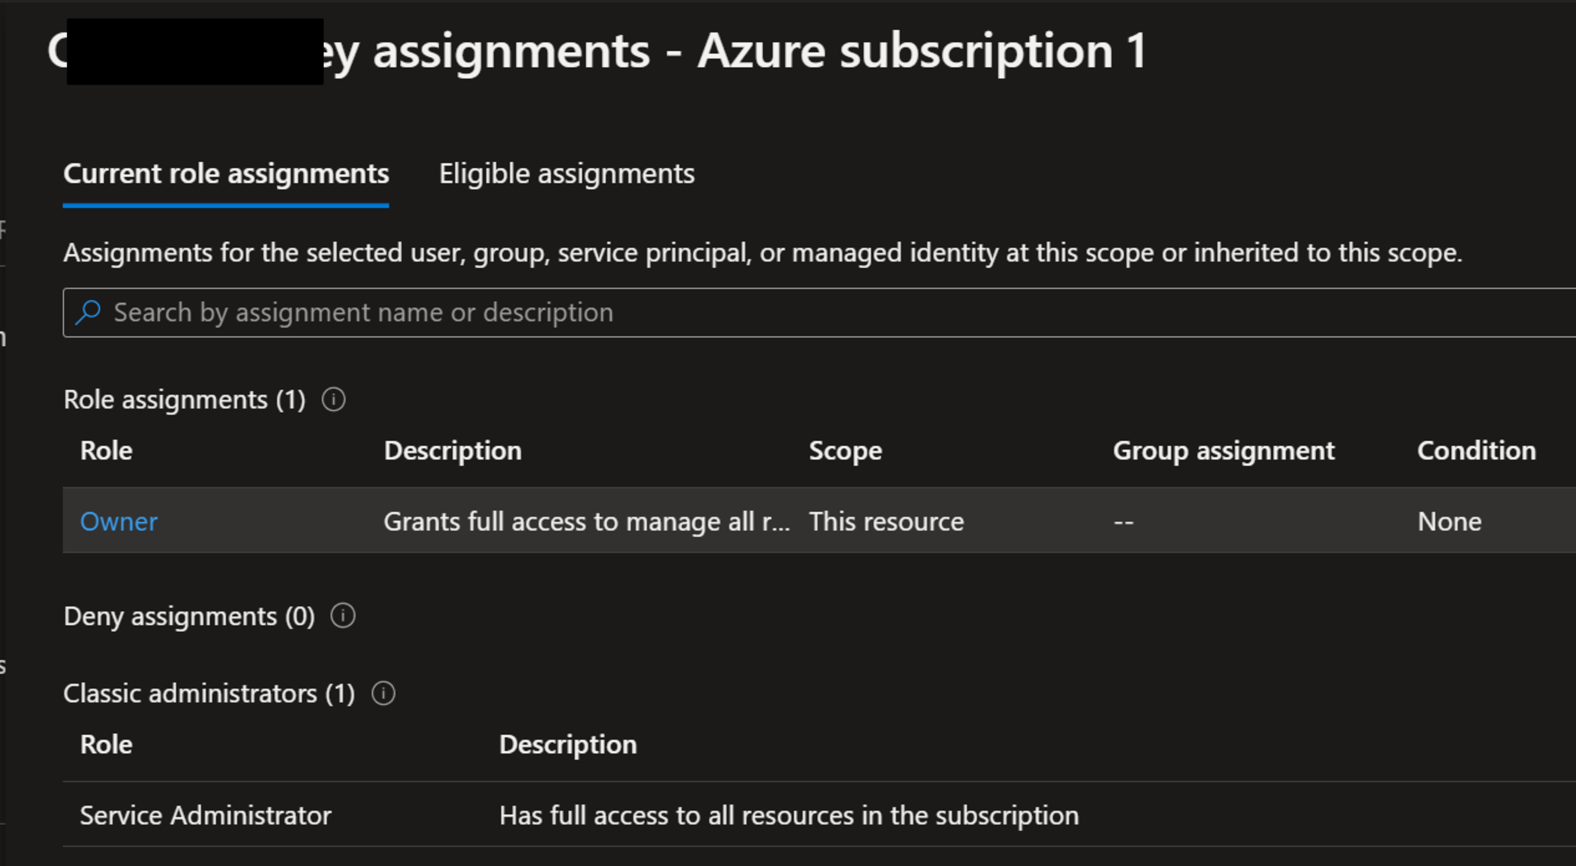Click the page title 'Azure subscription 1'
The image size is (1576, 866).
(922, 50)
